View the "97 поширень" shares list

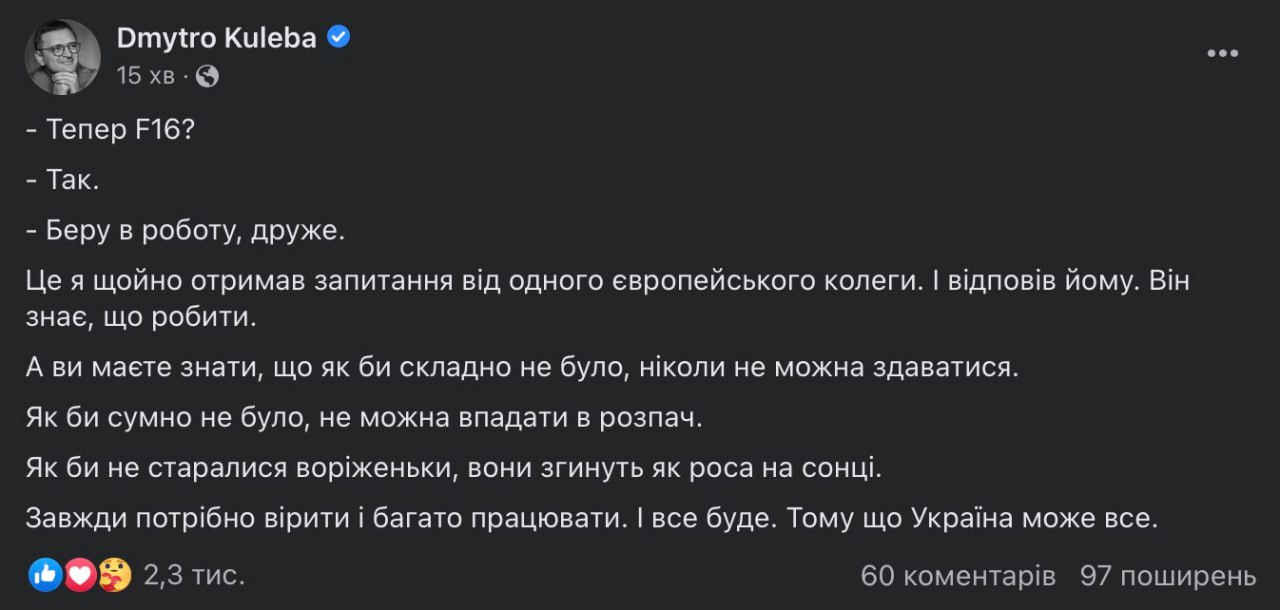(x=1168, y=576)
